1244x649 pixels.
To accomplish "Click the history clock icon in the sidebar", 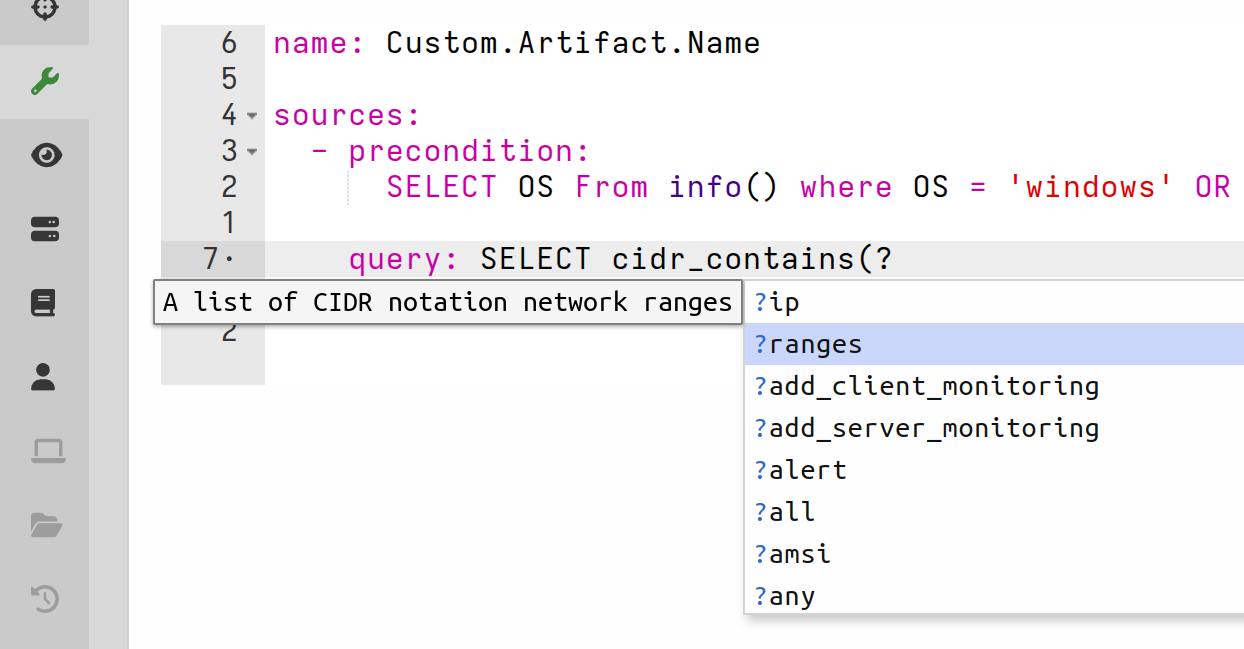I will coord(44,599).
